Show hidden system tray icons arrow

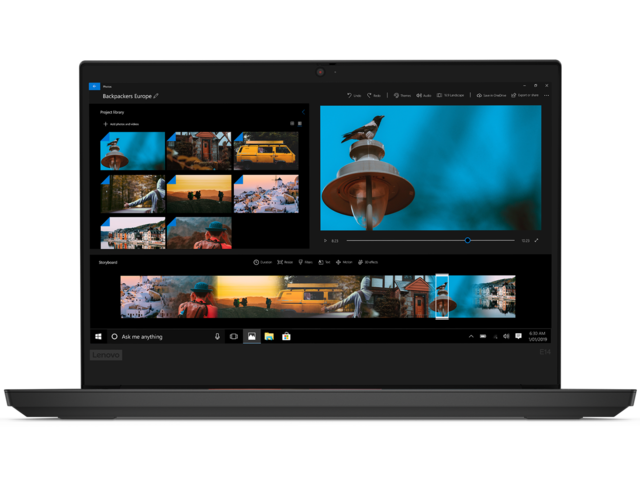click(471, 336)
